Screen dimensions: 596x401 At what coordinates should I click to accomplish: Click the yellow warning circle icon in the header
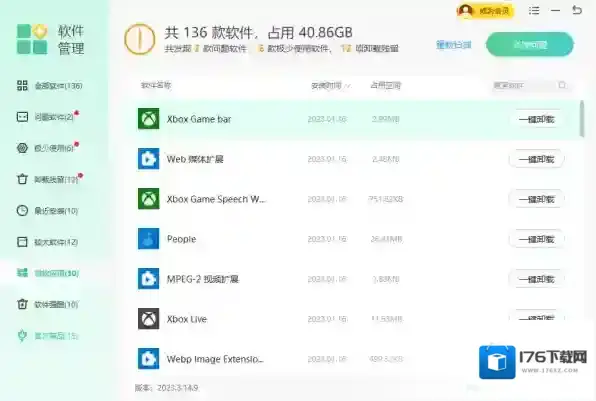139,39
